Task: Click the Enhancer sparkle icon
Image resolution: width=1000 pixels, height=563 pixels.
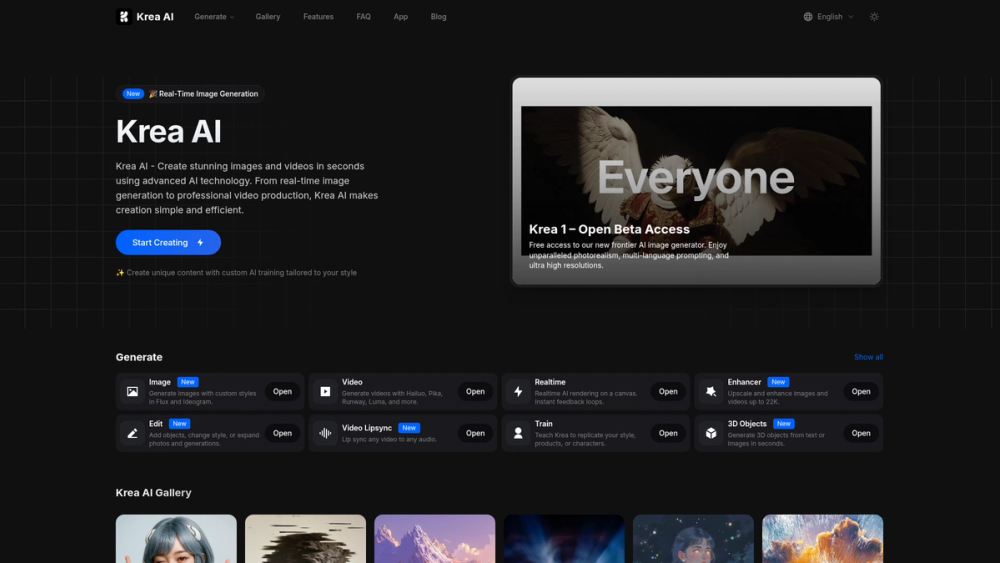Action: pyautogui.click(x=711, y=391)
